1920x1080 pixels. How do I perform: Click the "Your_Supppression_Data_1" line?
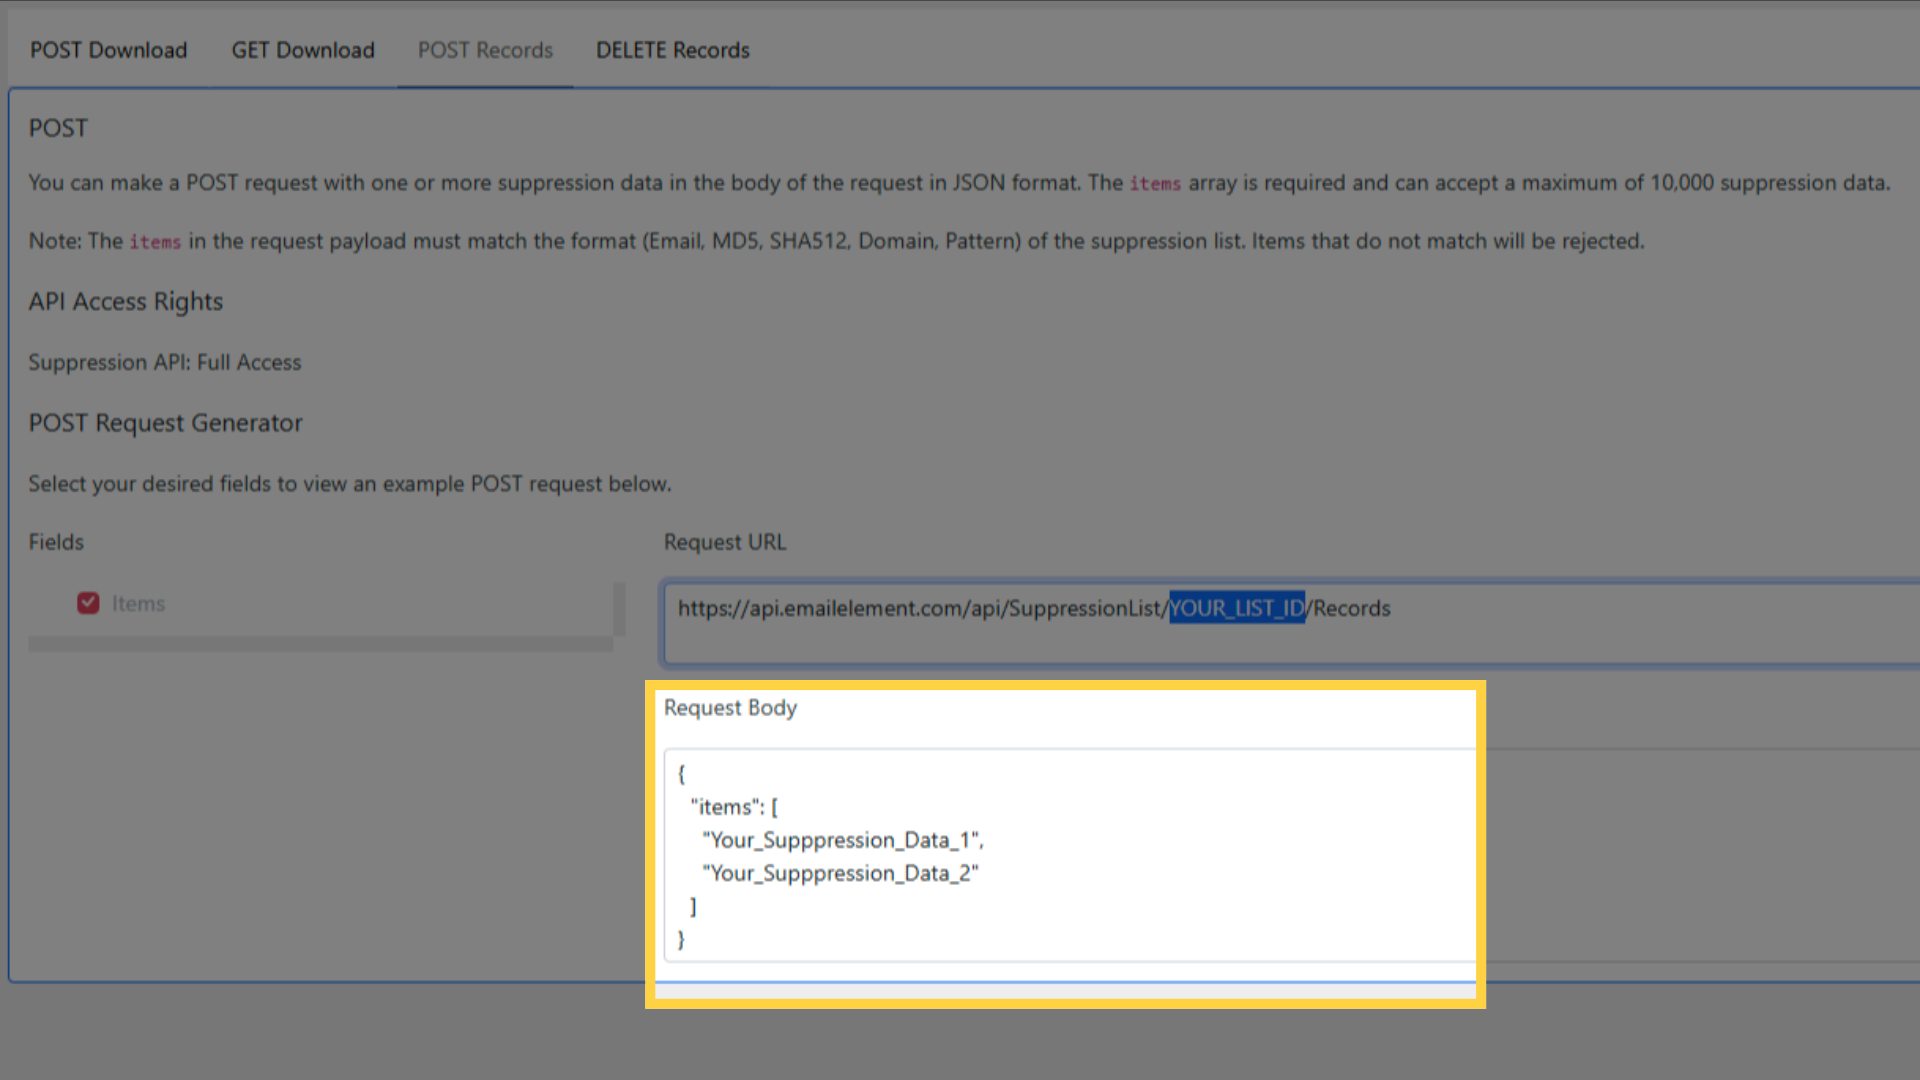pyautogui.click(x=842, y=840)
